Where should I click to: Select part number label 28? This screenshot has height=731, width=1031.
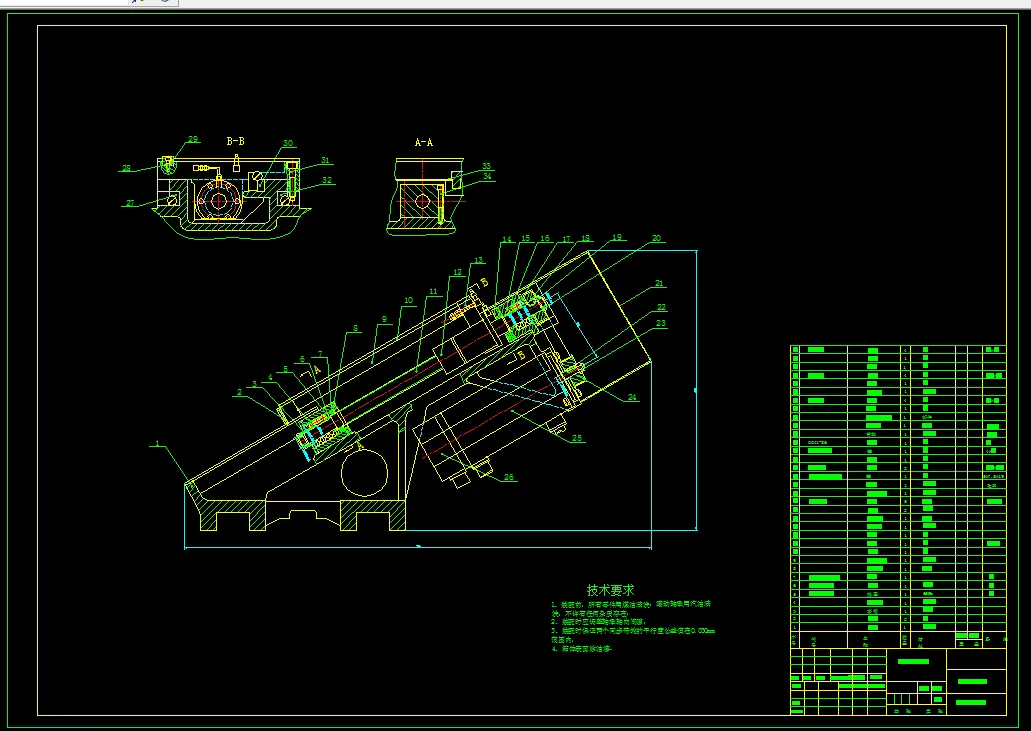click(126, 168)
